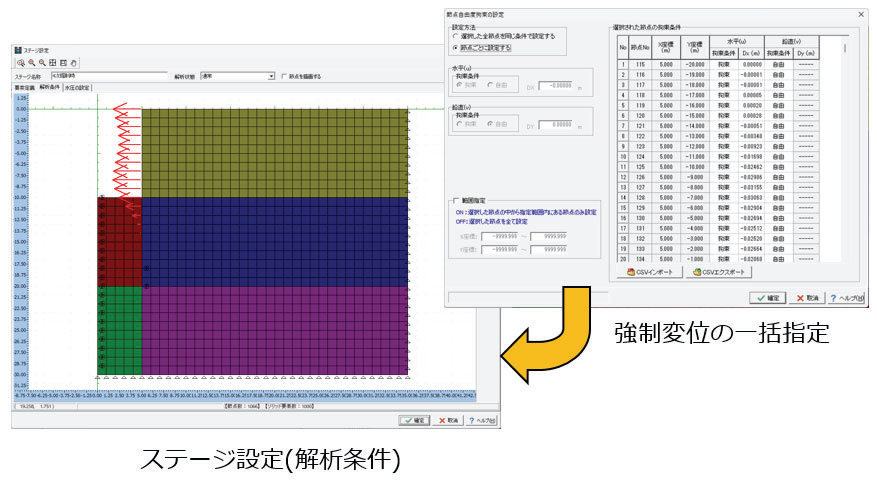
Task: Switch to the 要素定義 tab
Action: tap(24, 88)
